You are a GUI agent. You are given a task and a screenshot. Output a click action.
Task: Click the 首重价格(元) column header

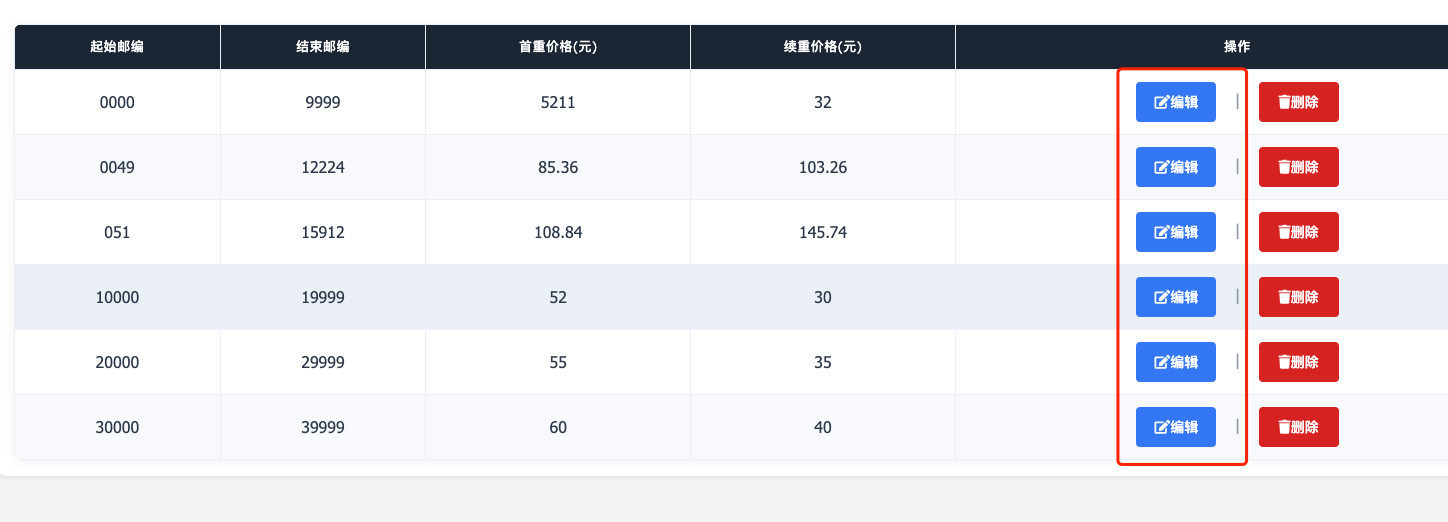(x=558, y=47)
